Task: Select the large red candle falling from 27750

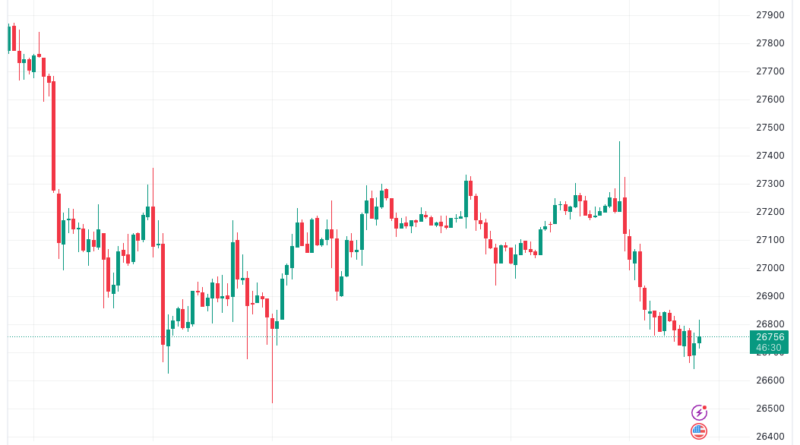Action: [53, 135]
